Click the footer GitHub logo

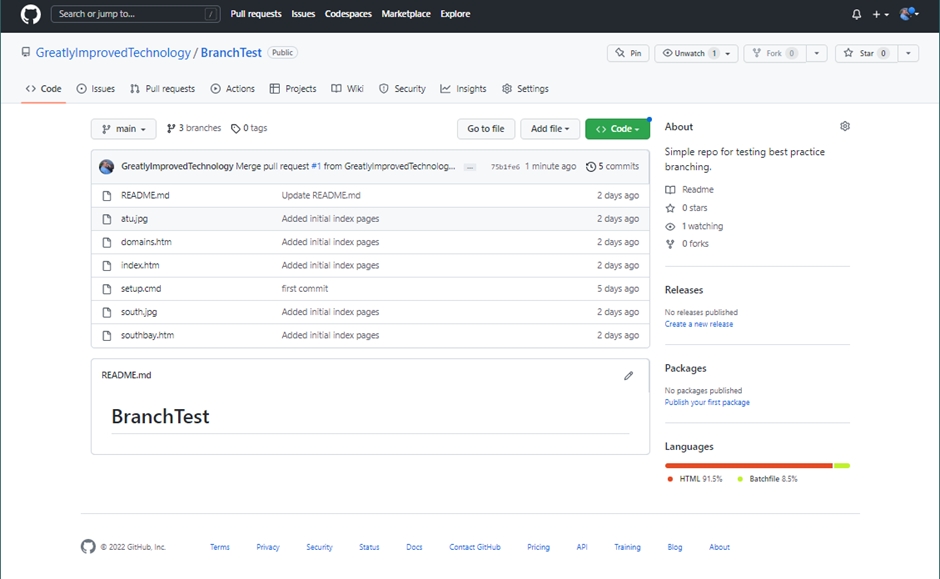click(88, 547)
